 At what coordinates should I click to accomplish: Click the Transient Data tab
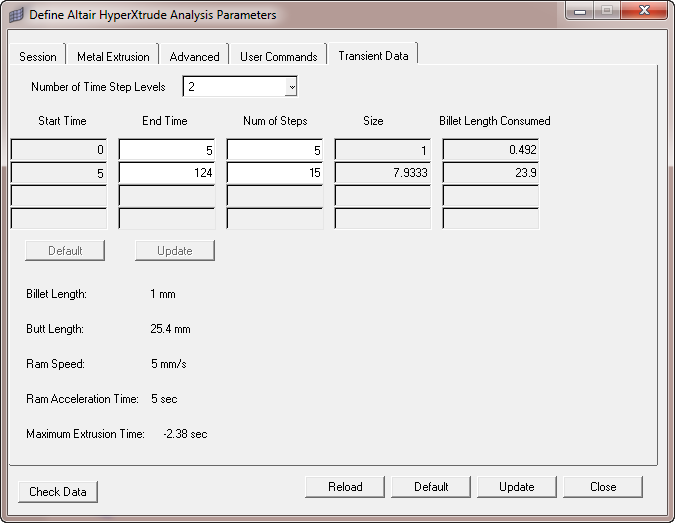(373, 56)
